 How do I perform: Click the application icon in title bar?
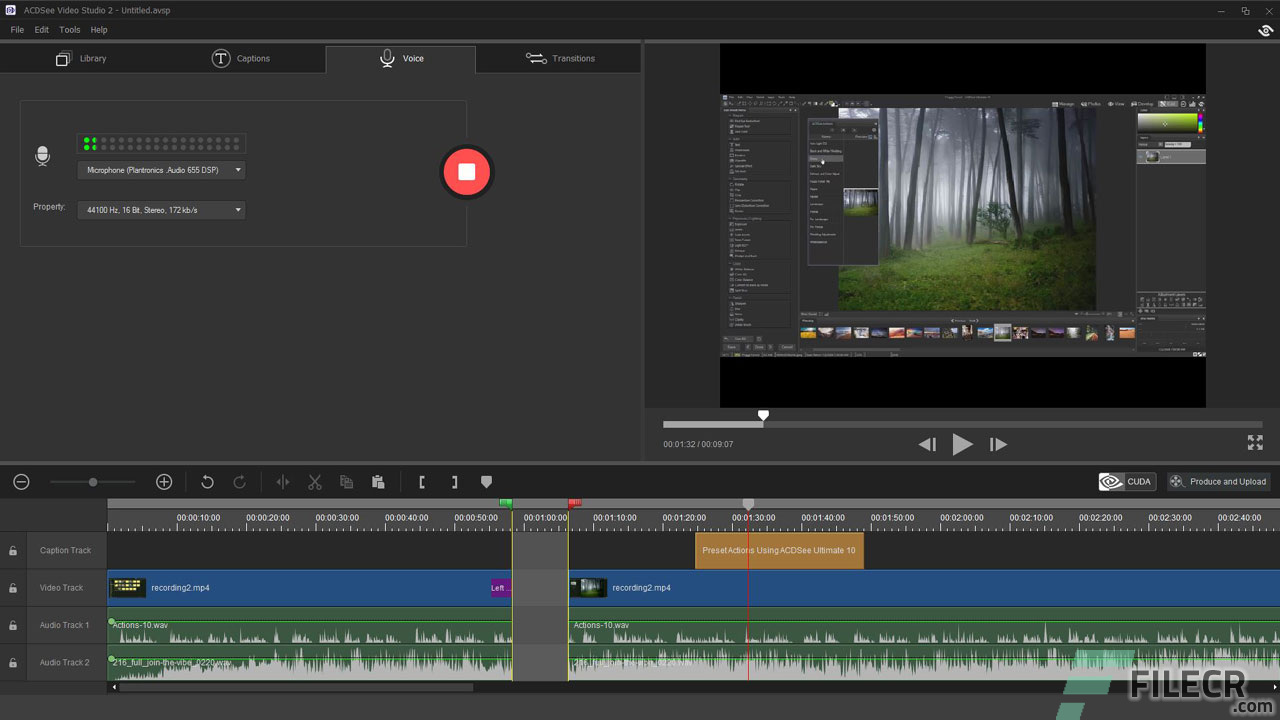tap(10, 10)
